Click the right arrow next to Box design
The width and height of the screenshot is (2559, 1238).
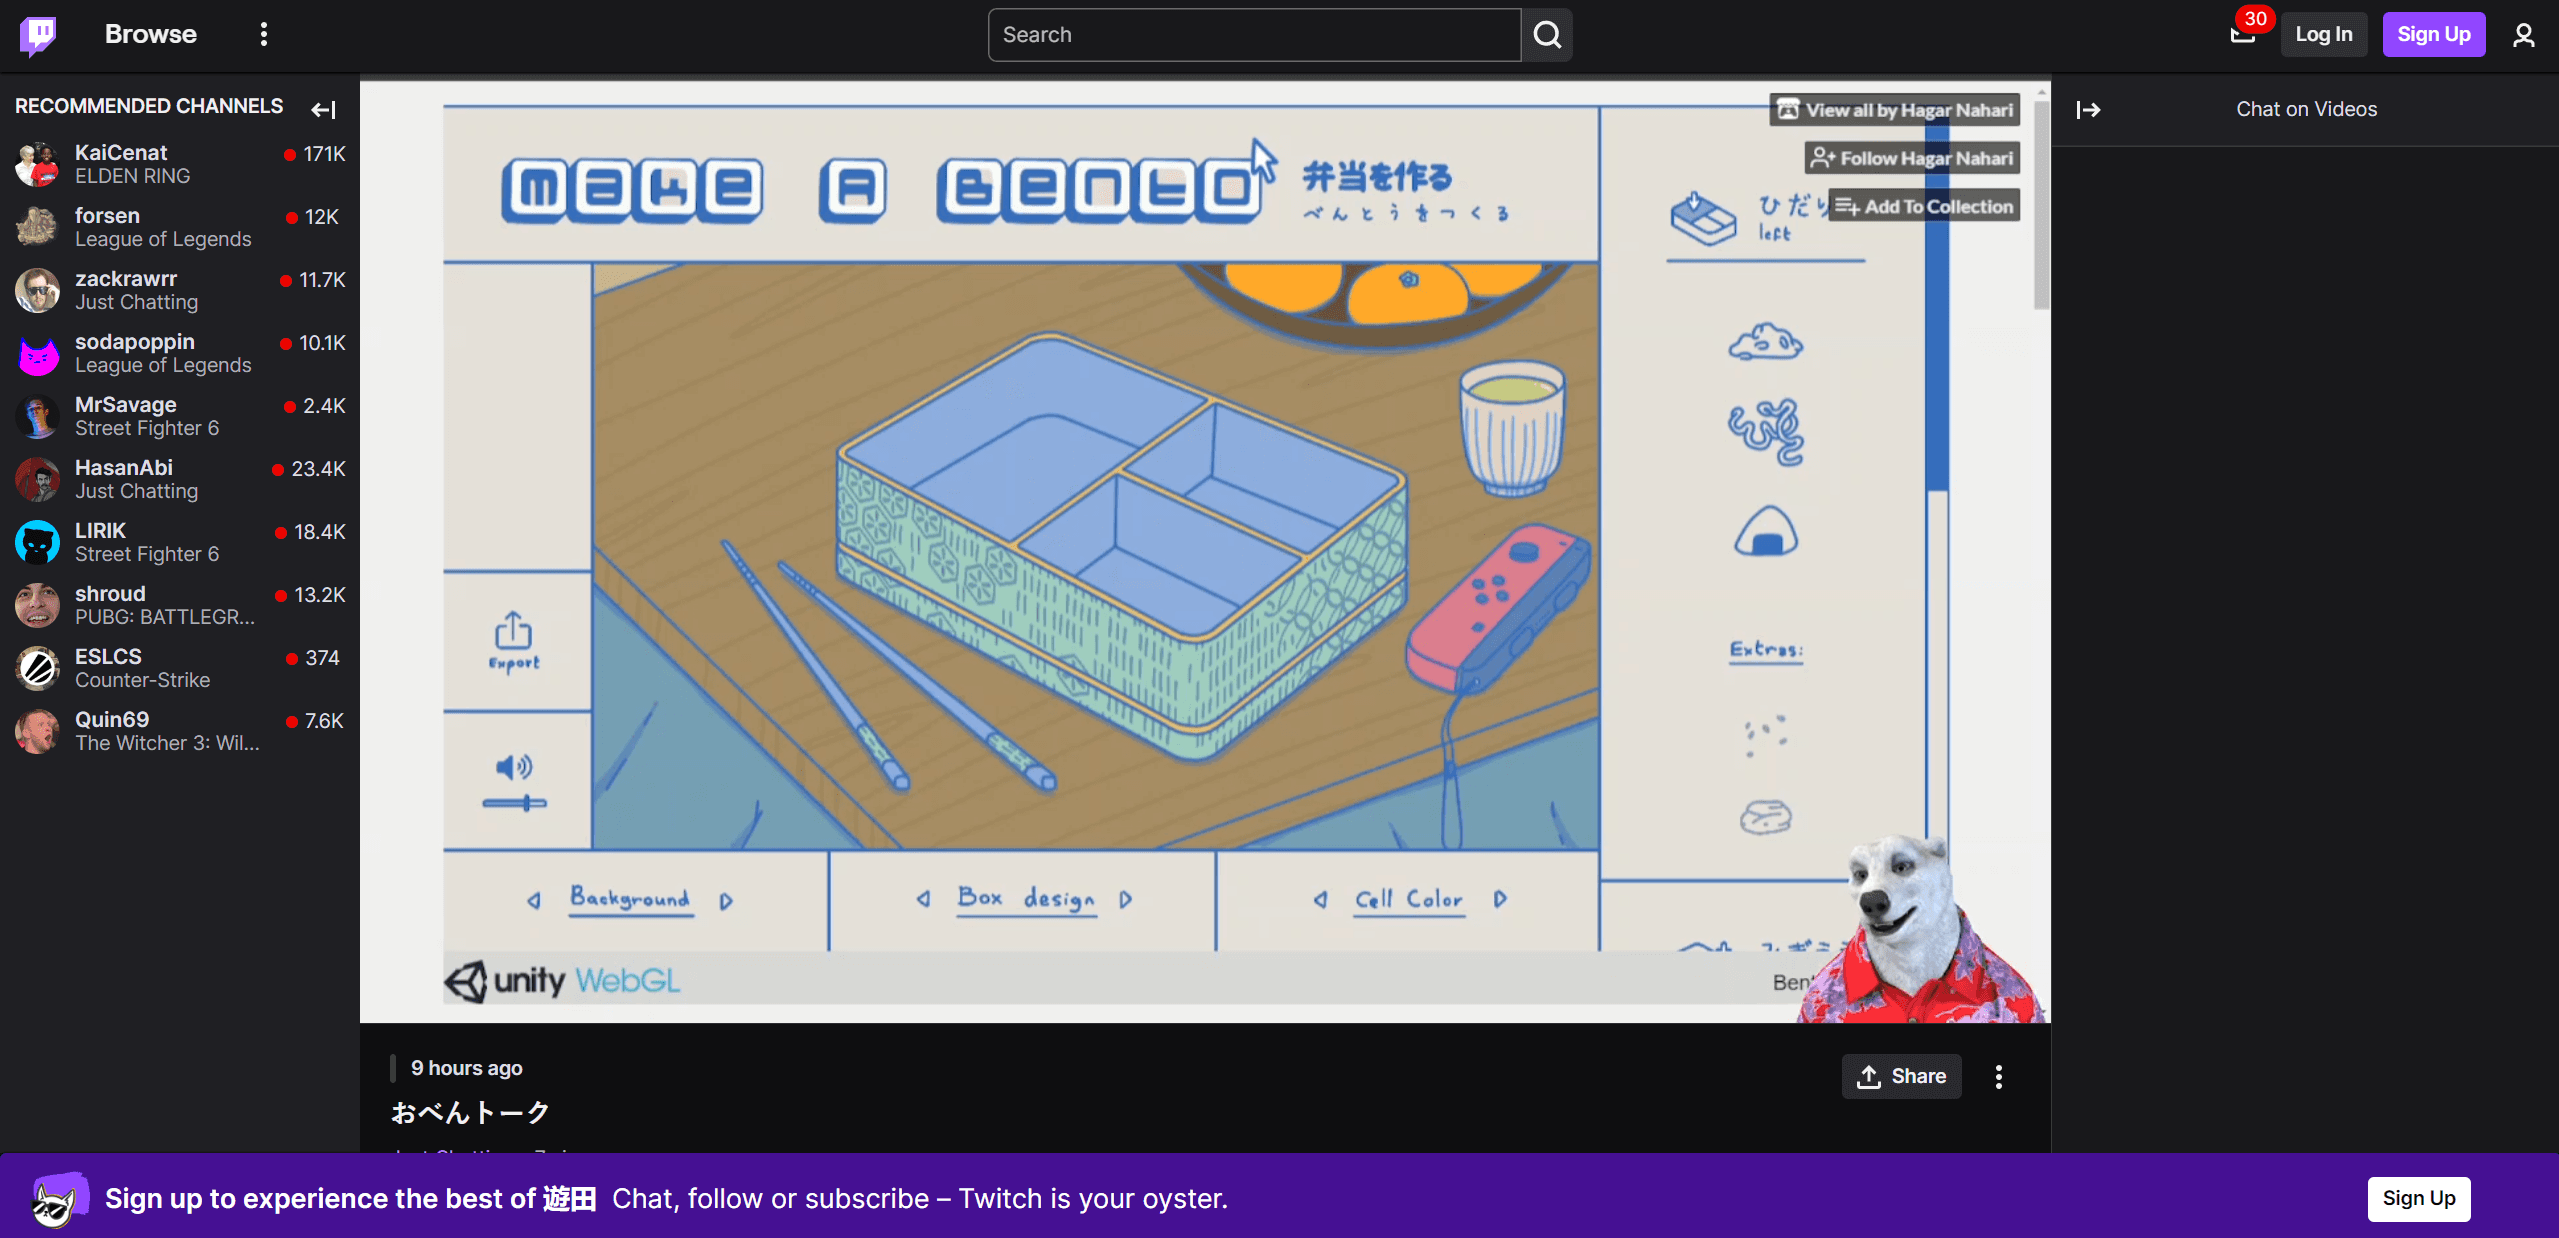(x=1126, y=899)
